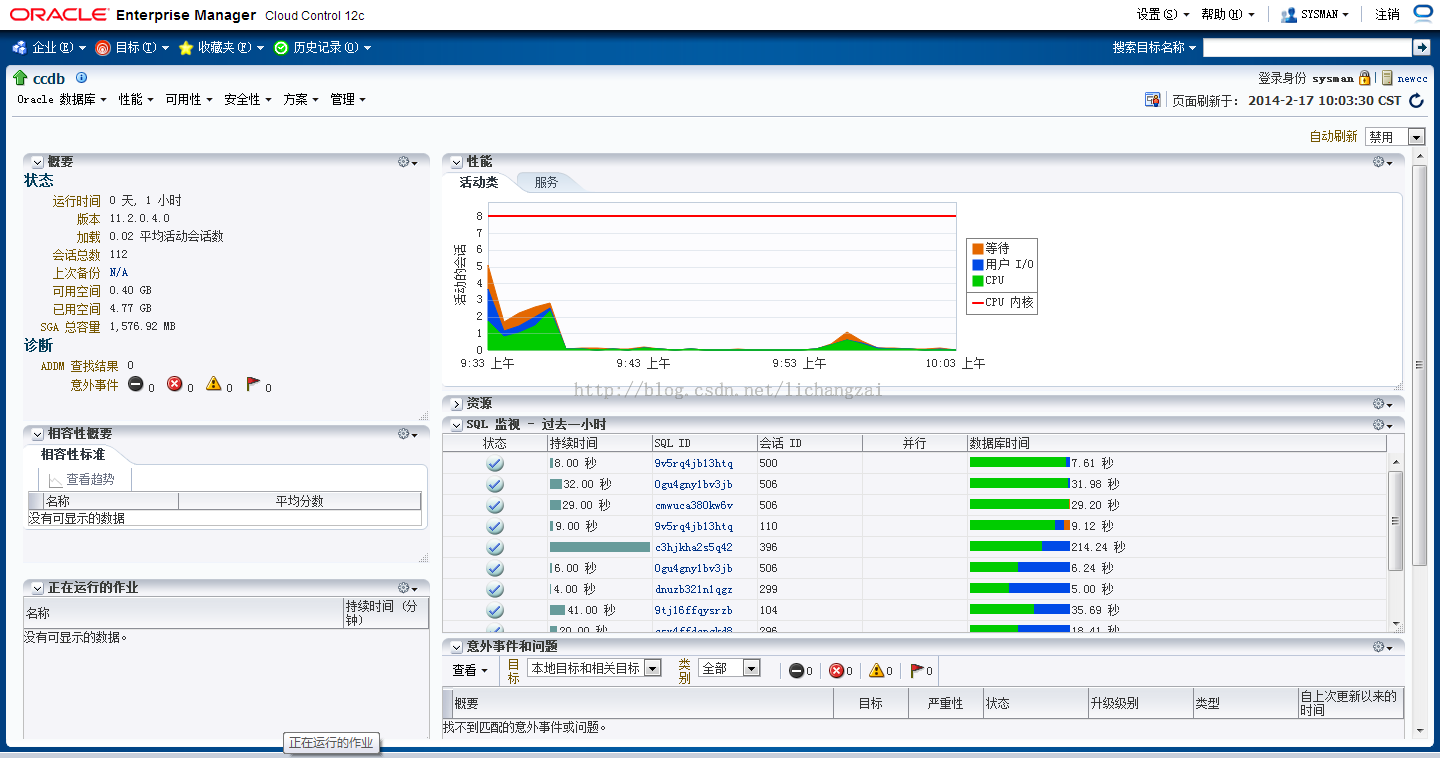This screenshot has height=758, width=1440.
Task: Open the 历史记录 menu
Action: [x=323, y=47]
